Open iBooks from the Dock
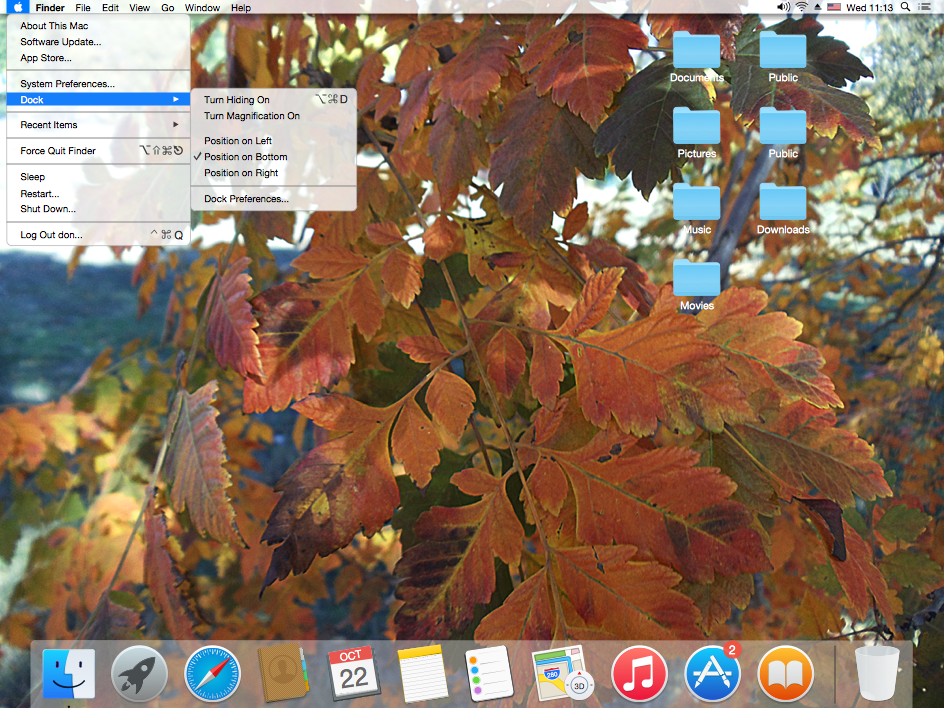 [x=785, y=673]
